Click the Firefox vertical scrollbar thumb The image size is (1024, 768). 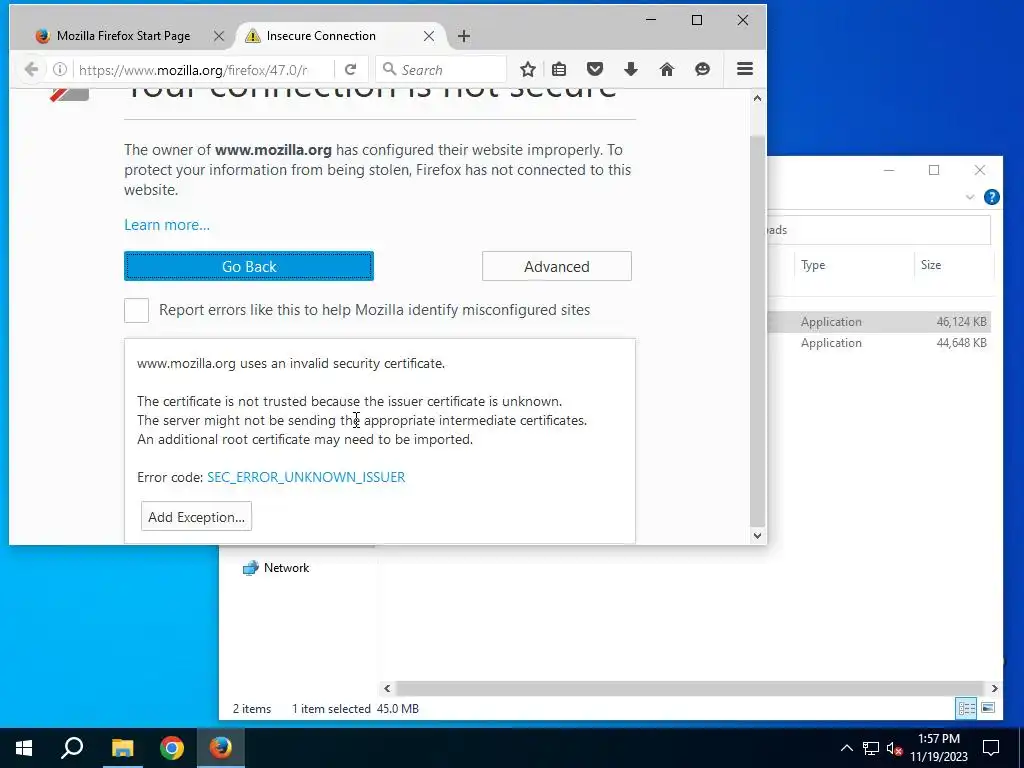click(757, 330)
